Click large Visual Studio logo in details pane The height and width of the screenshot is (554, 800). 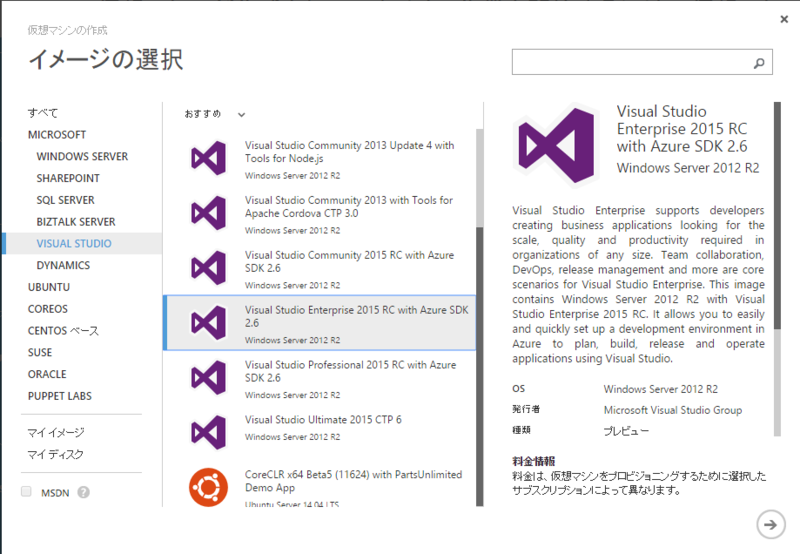tap(556, 145)
